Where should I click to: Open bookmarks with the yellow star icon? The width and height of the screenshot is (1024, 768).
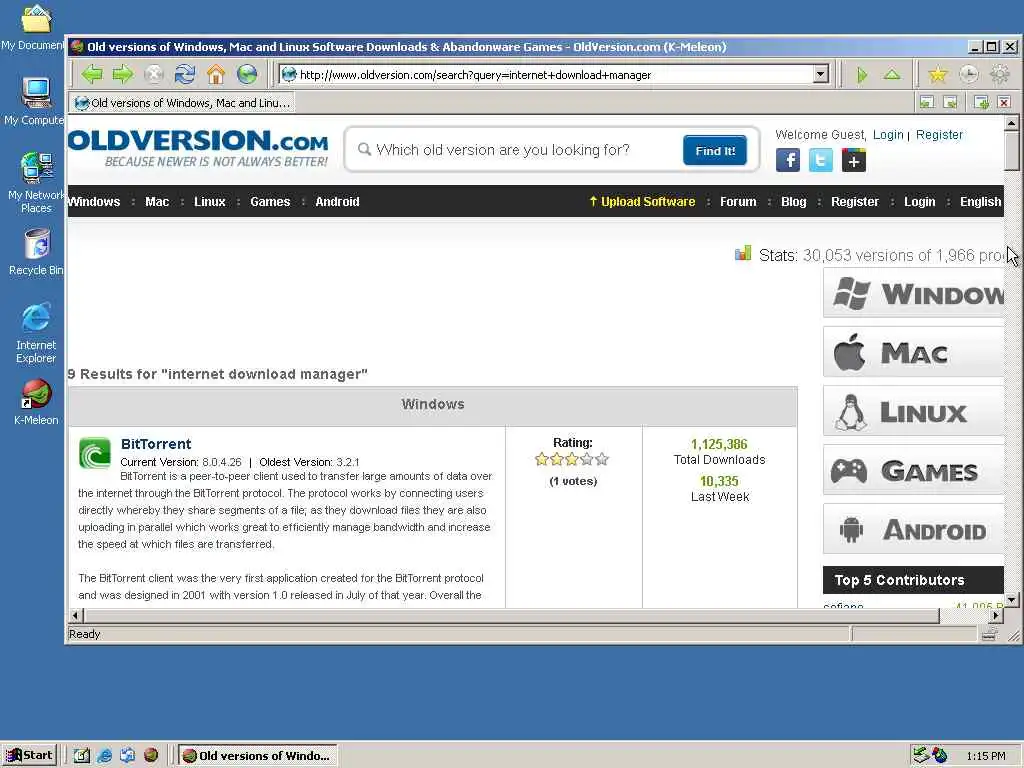938,74
